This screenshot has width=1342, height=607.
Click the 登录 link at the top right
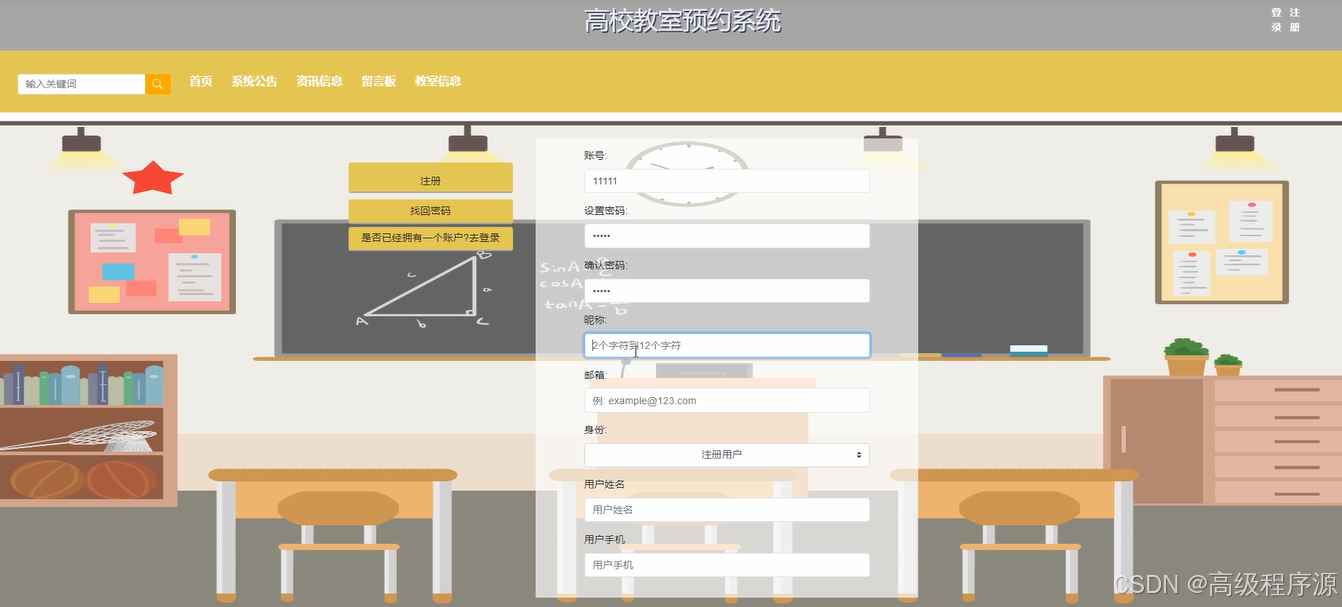point(1277,20)
